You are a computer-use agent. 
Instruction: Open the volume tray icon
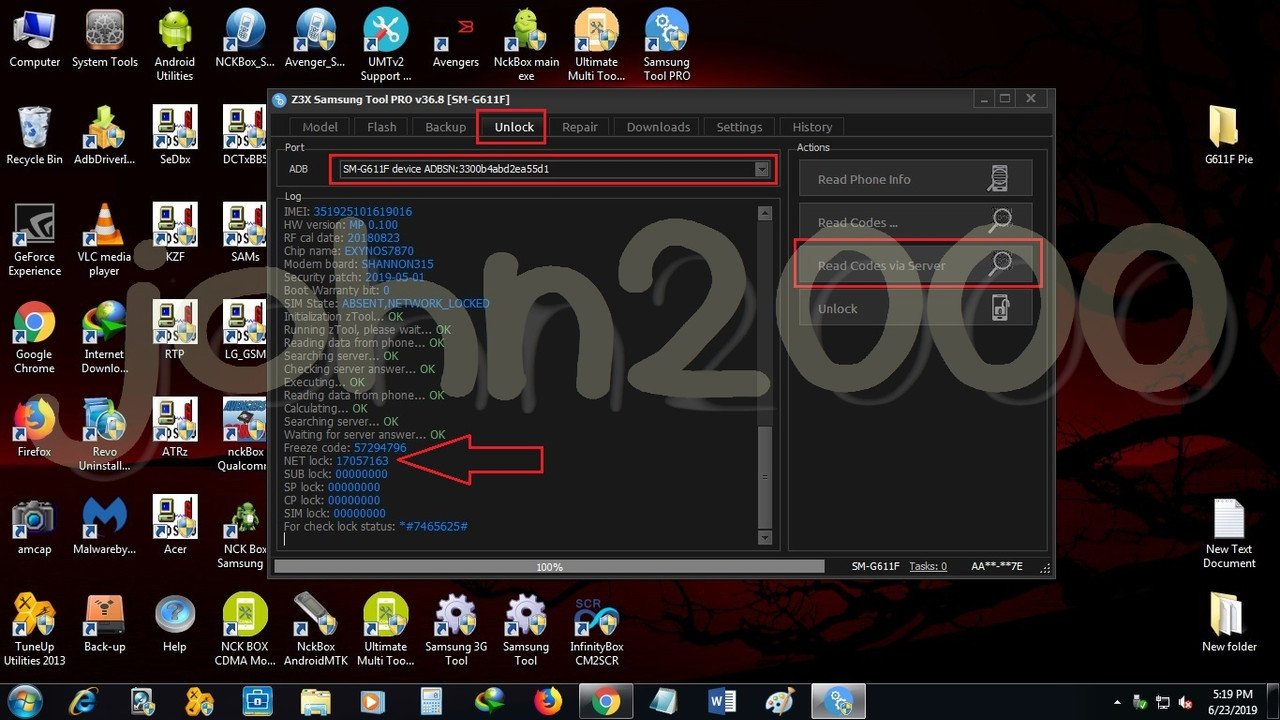pyautogui.click(x=1186, y=702)
